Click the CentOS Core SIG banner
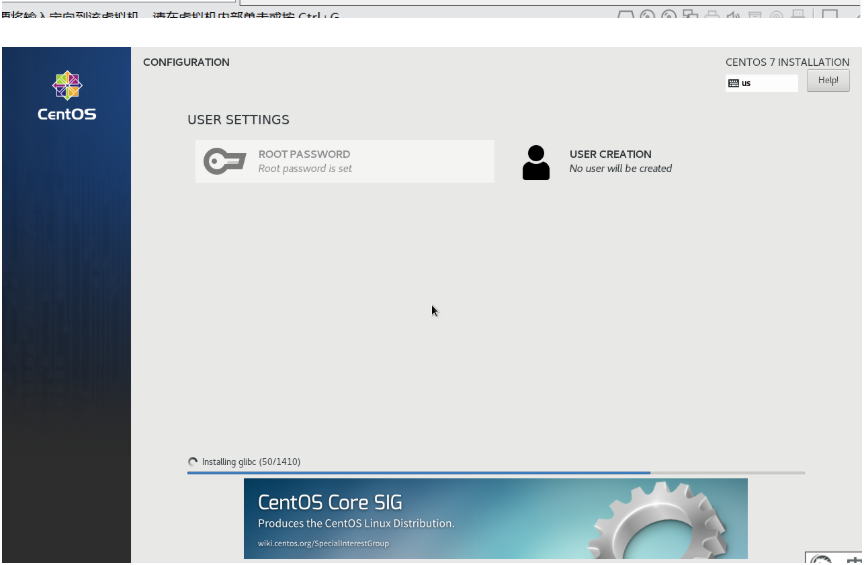865x565 pixels. pyautogui.click(x=496, y=519)
